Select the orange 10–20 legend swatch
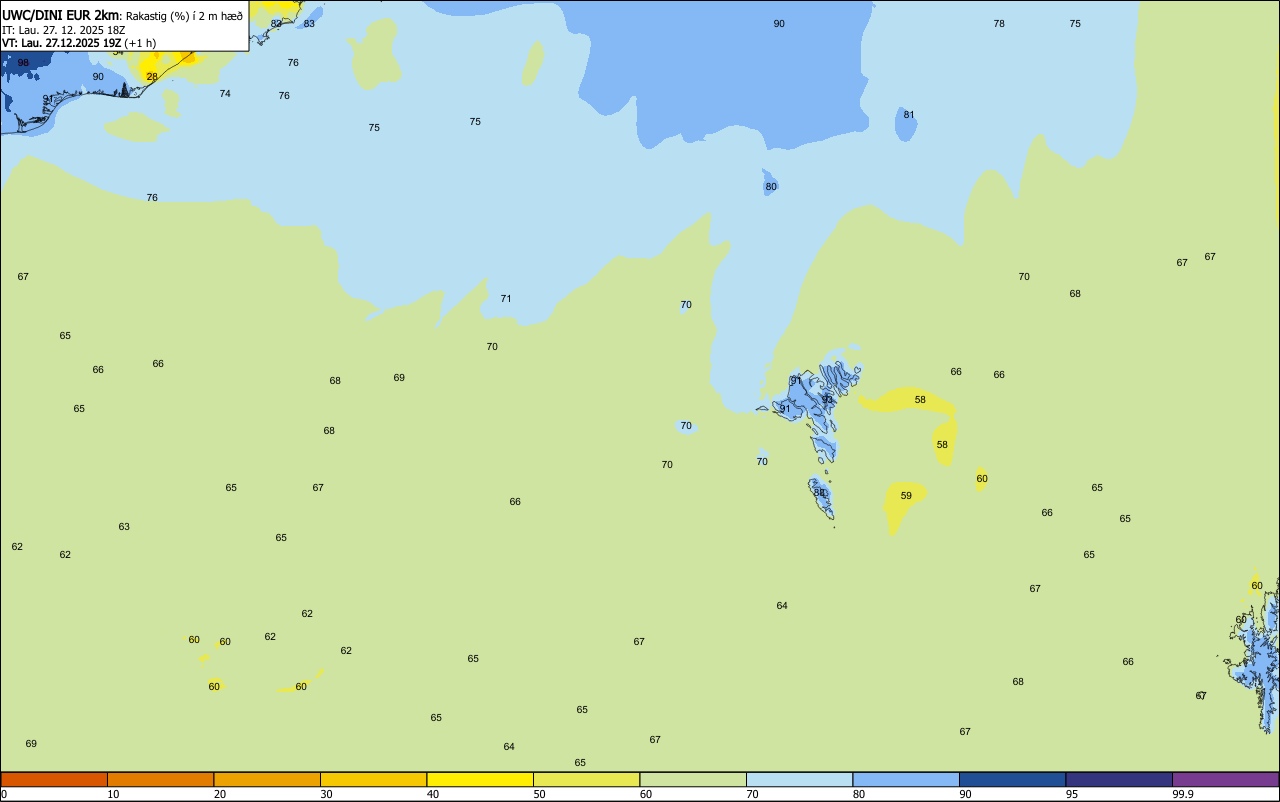This screenshot has width=1280, height=802. (x=160, y=779)
